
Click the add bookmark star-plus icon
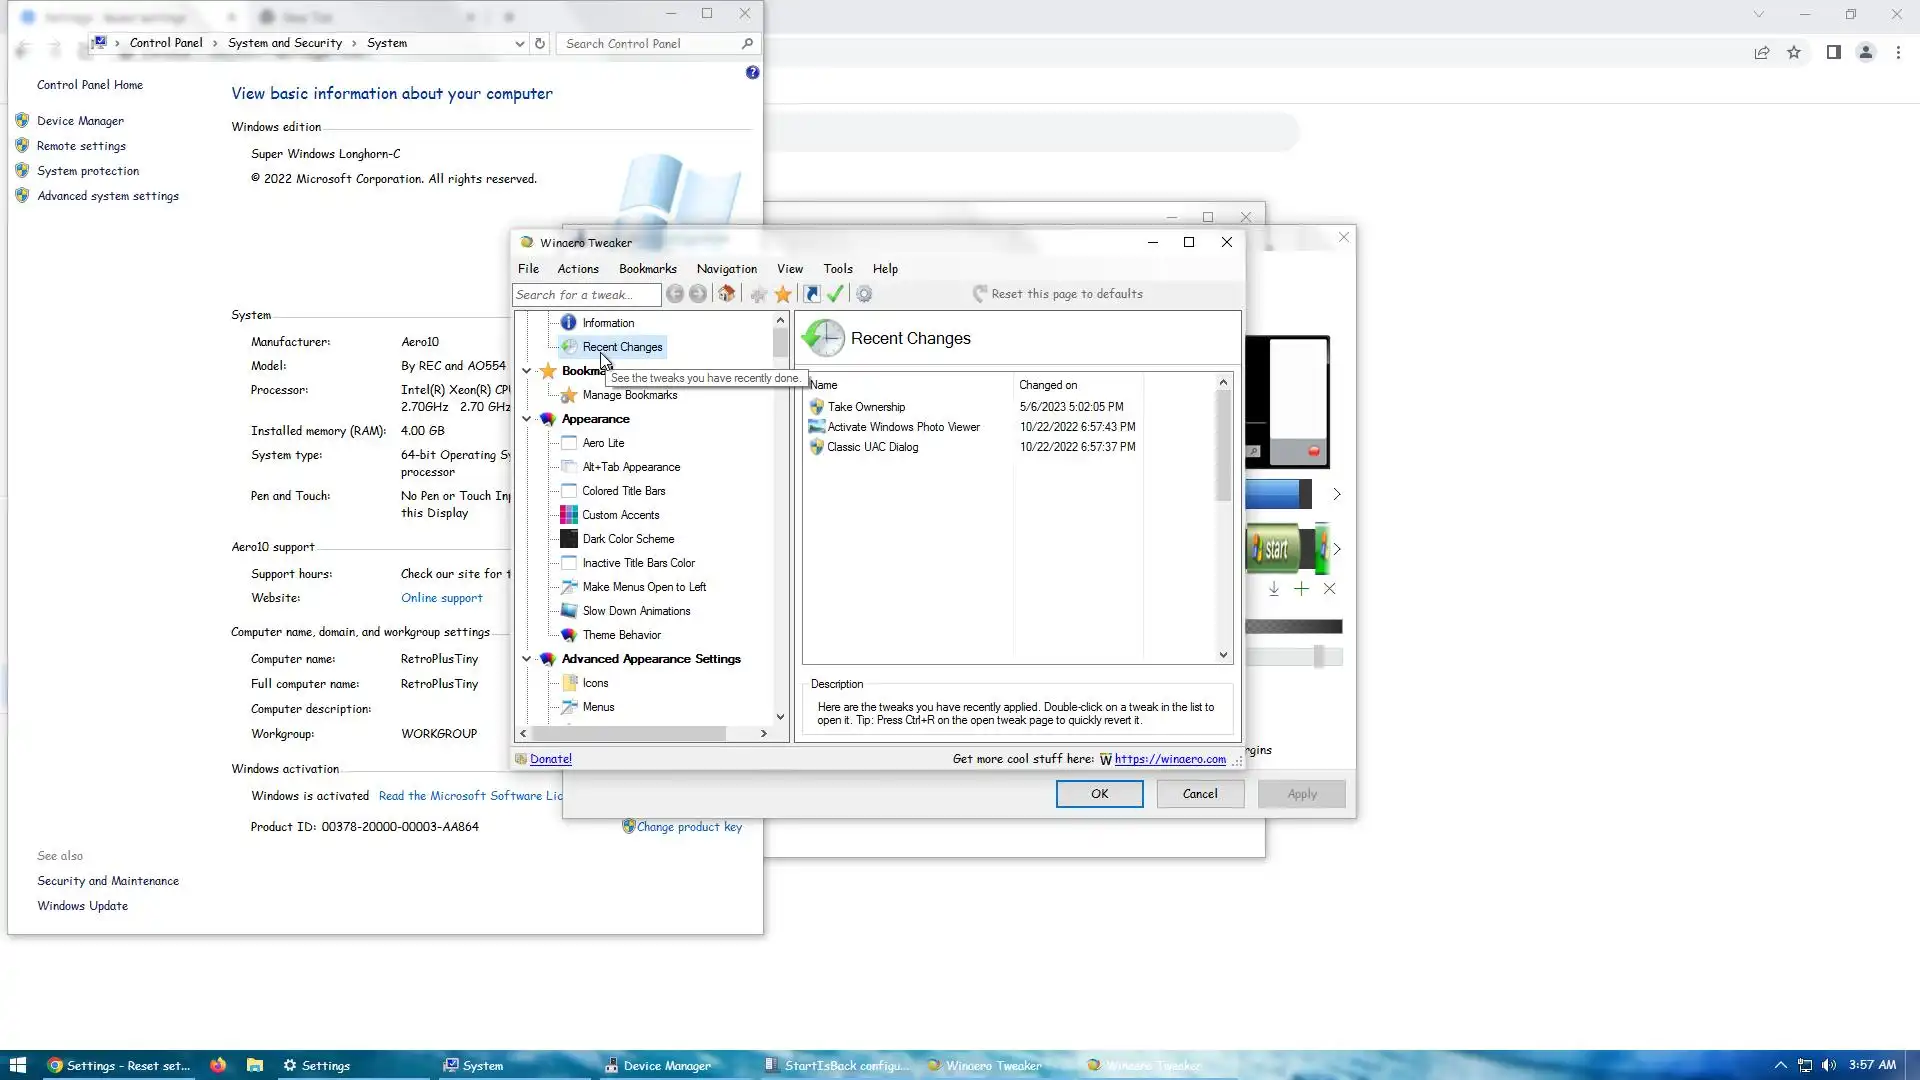pyautogui.click(x=758, y=294)
